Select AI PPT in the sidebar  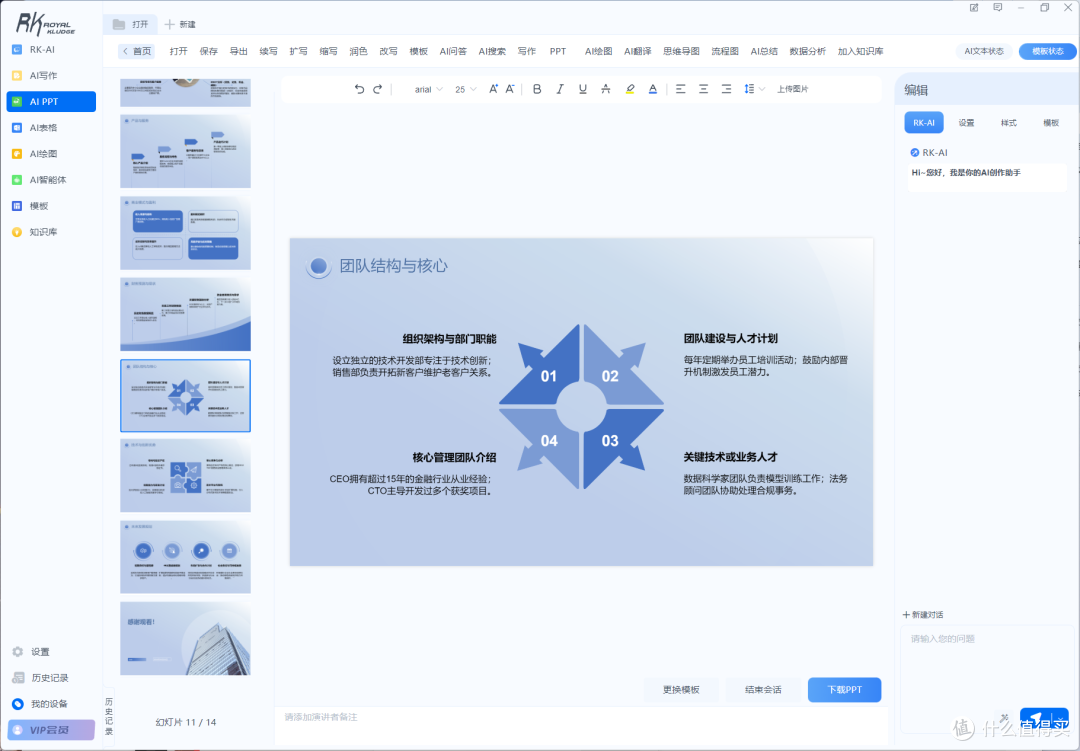point(51,101)
